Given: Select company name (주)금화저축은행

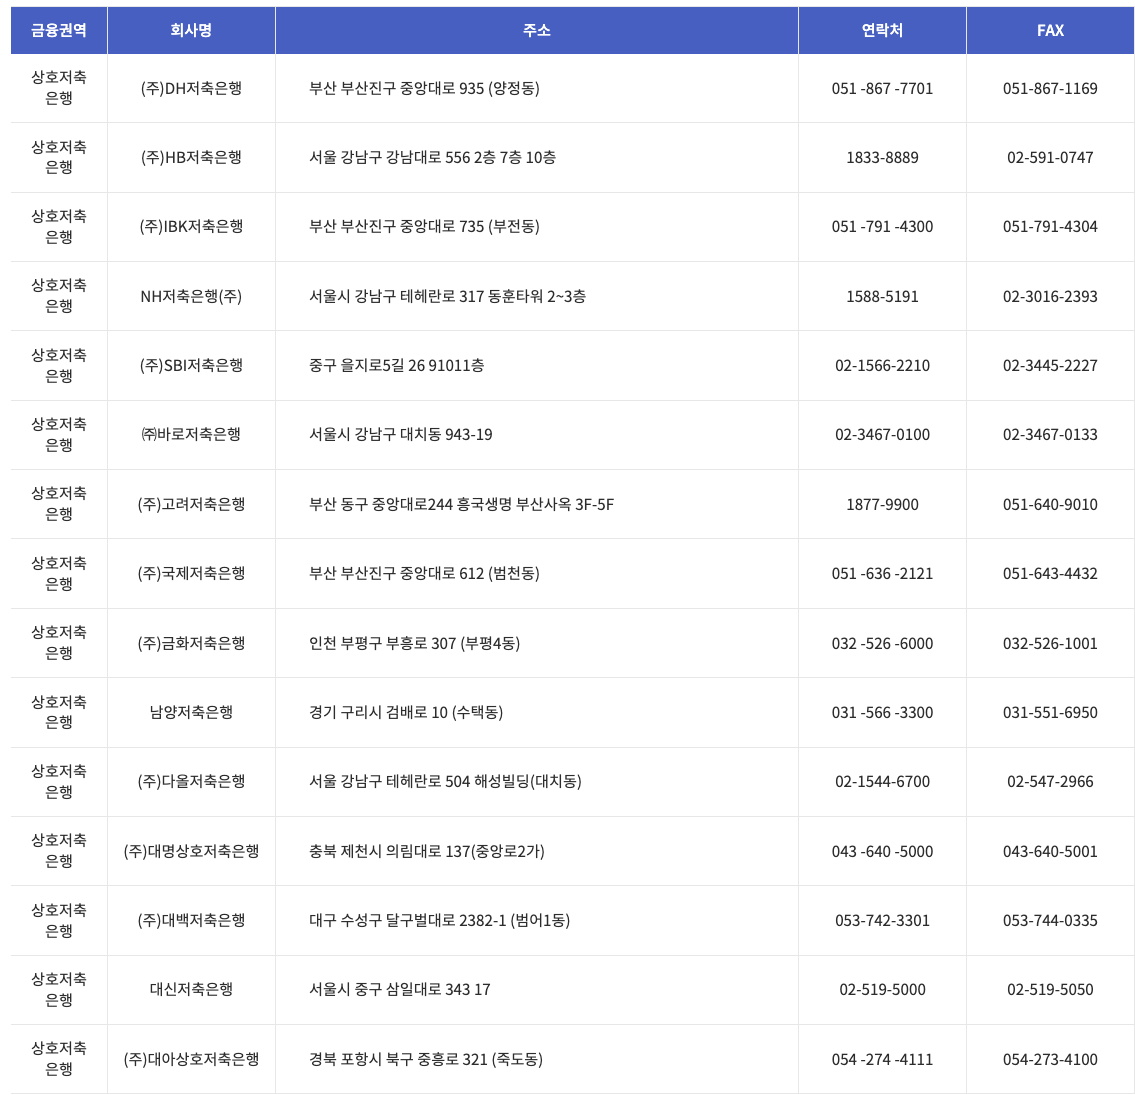Looking at the screenshot, I should [191, 643].
